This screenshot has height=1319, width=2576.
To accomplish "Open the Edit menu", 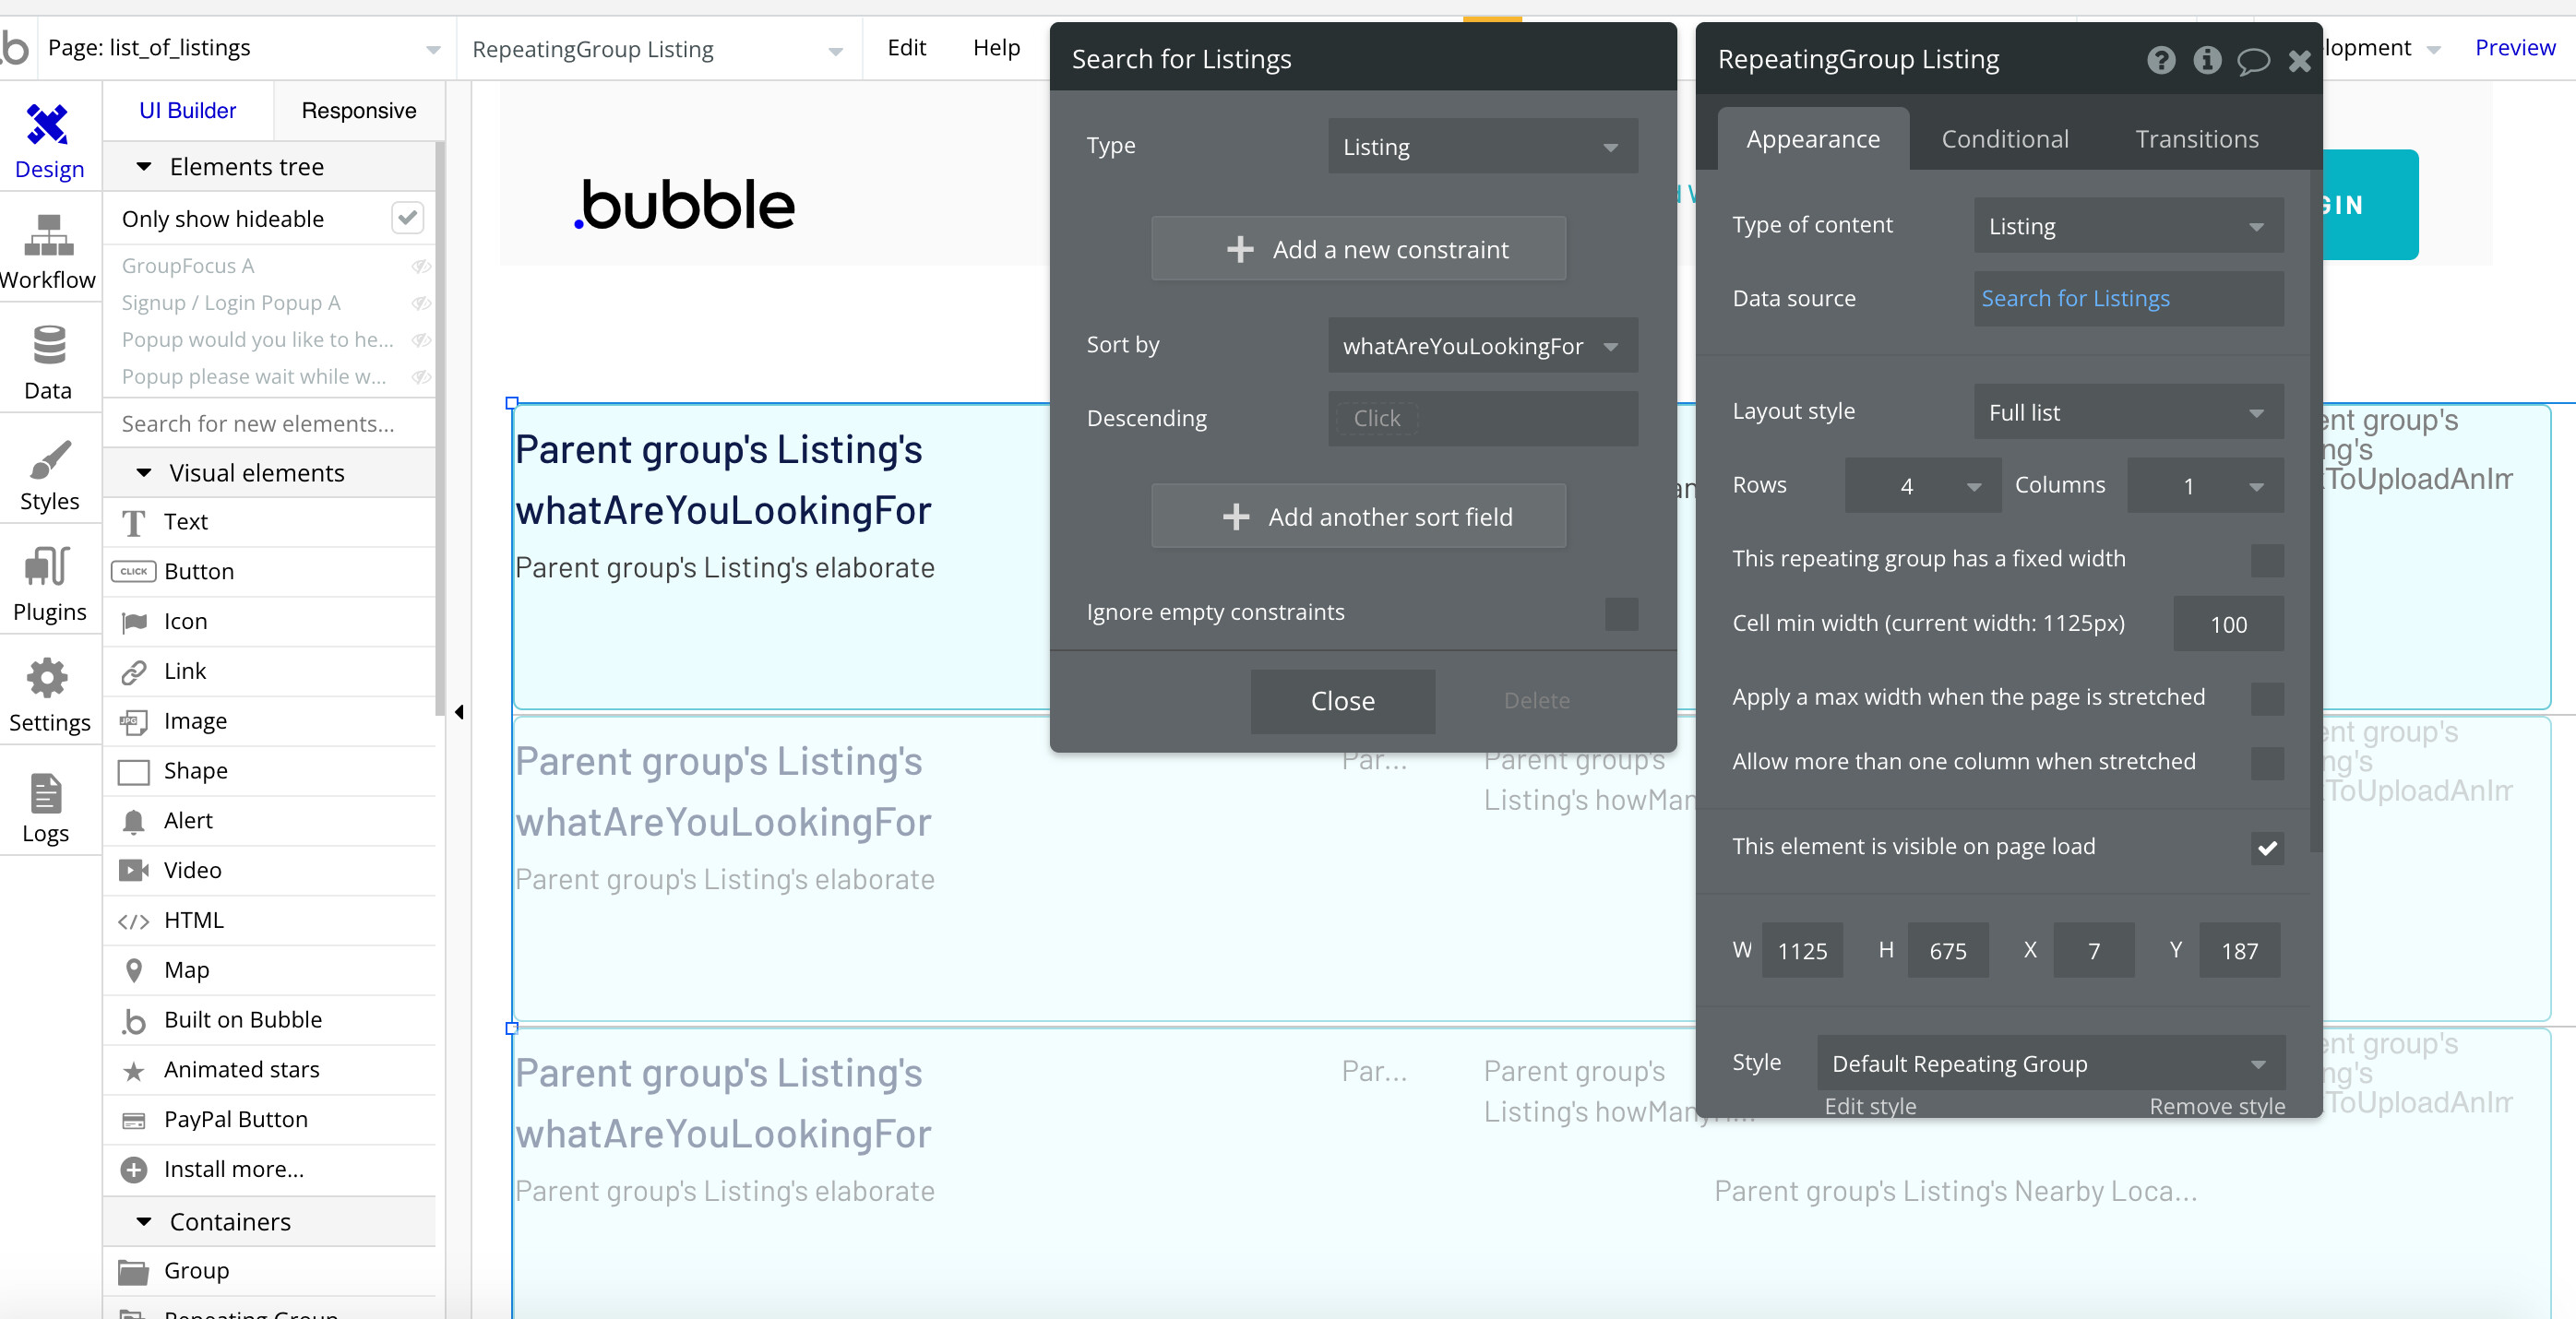I will [906, 48].
